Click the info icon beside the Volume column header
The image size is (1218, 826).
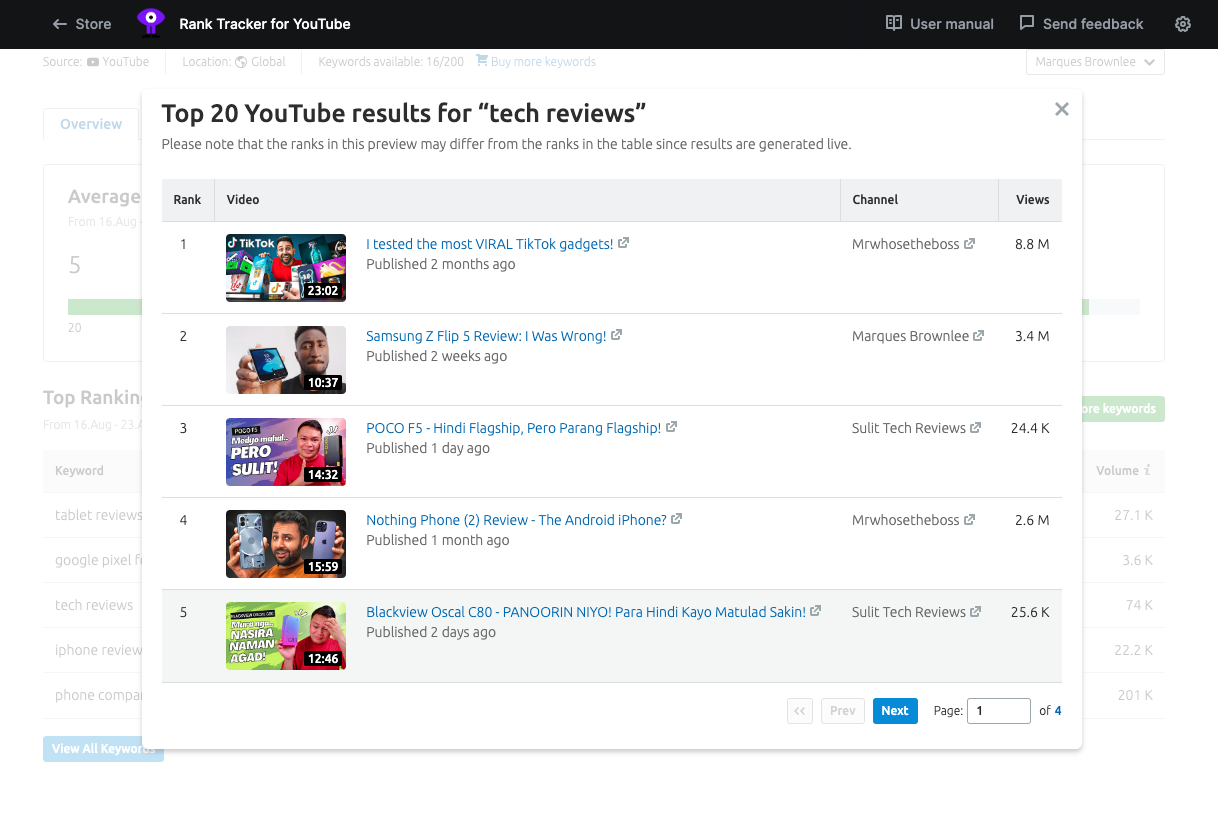click(x=1146, y=470)
